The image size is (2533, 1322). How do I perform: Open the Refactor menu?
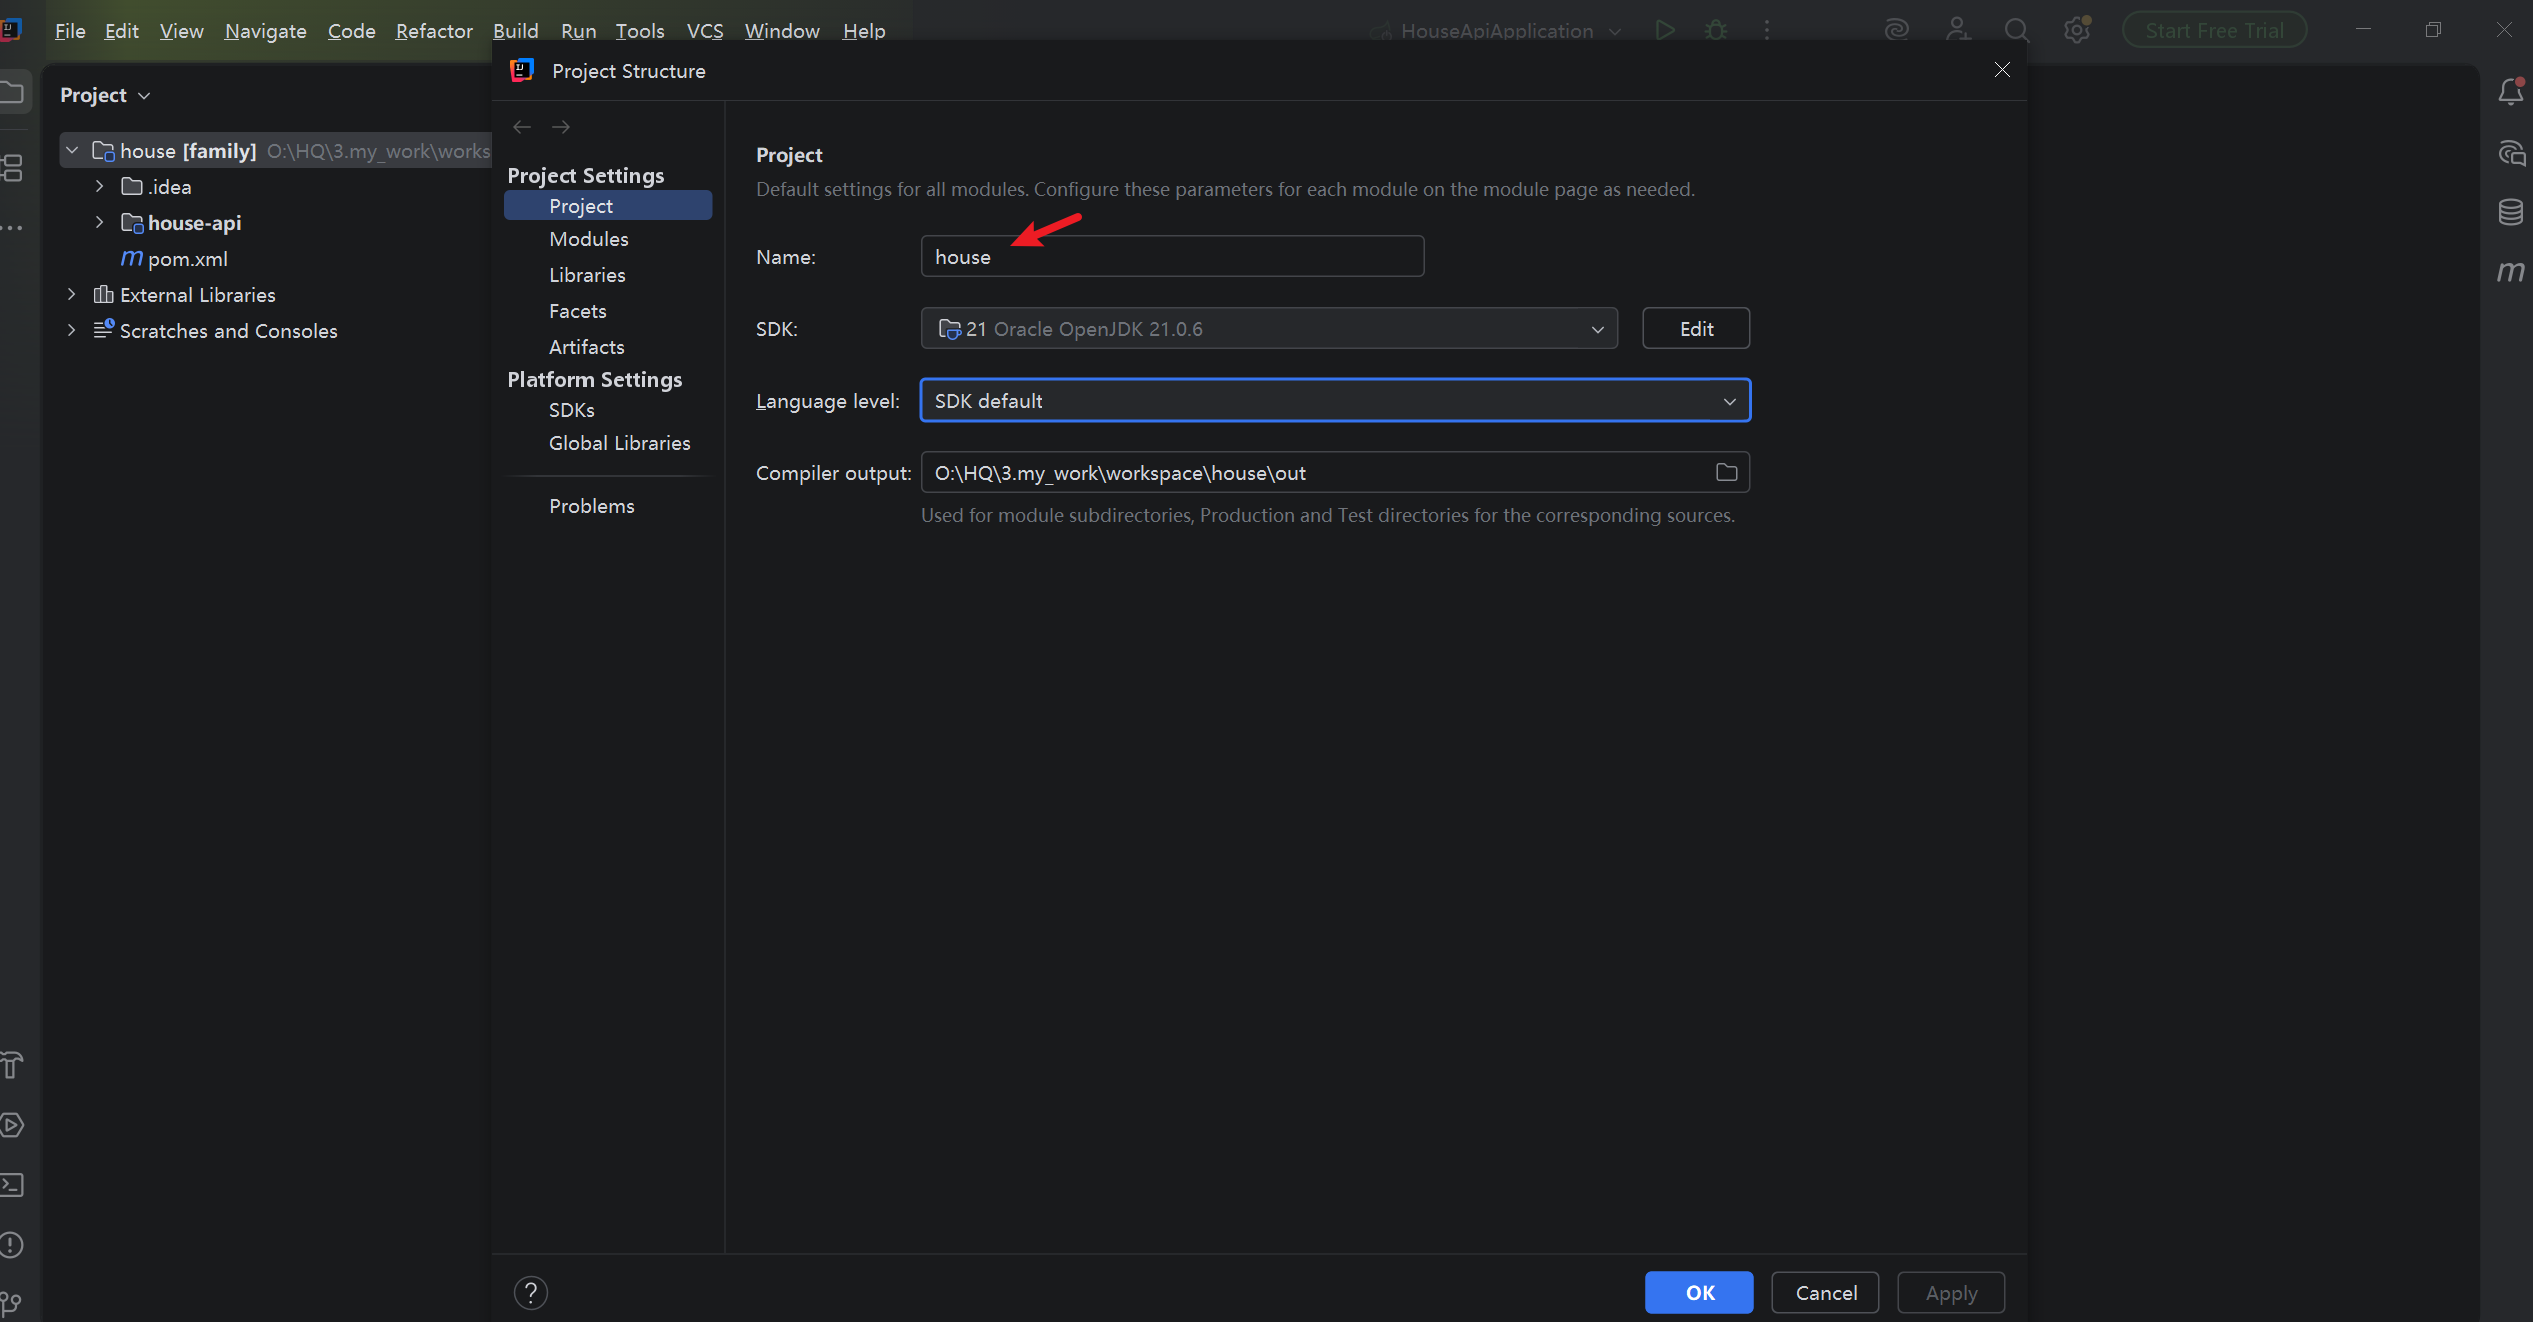click(433, 31)
